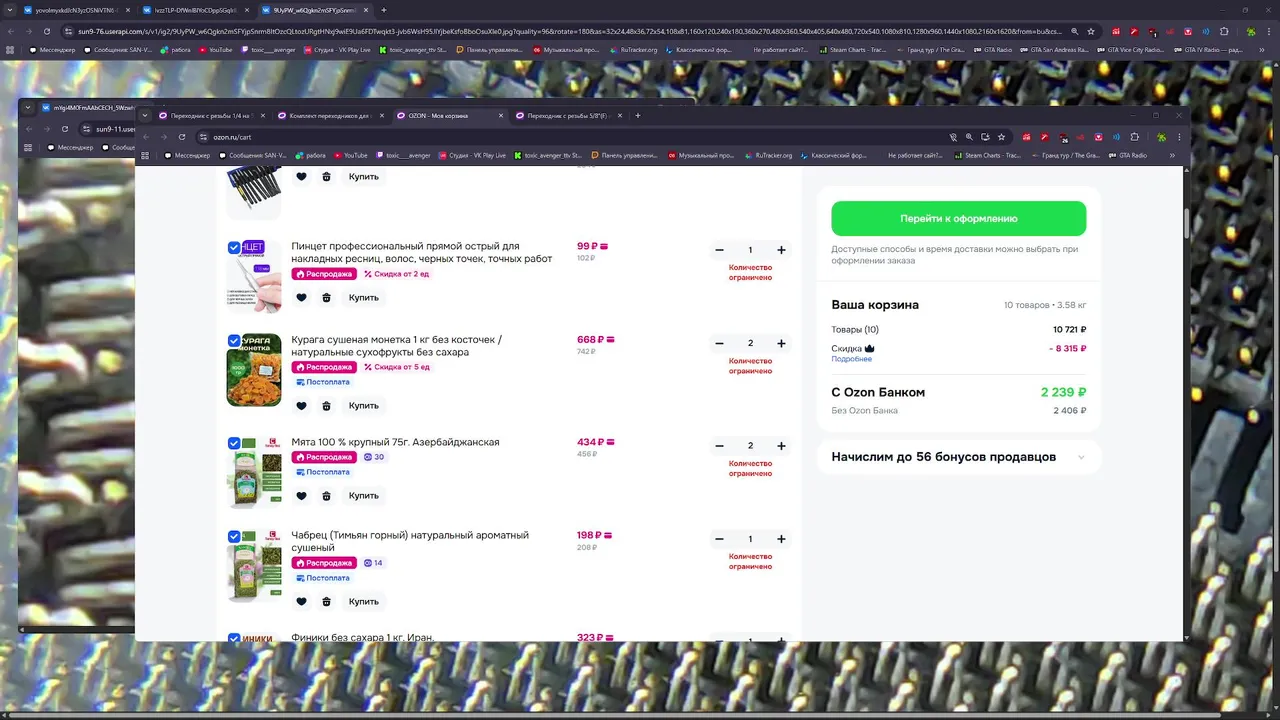Favorite the Курага сушеная монетка item

pyautogui.click(x=301, y=406)
